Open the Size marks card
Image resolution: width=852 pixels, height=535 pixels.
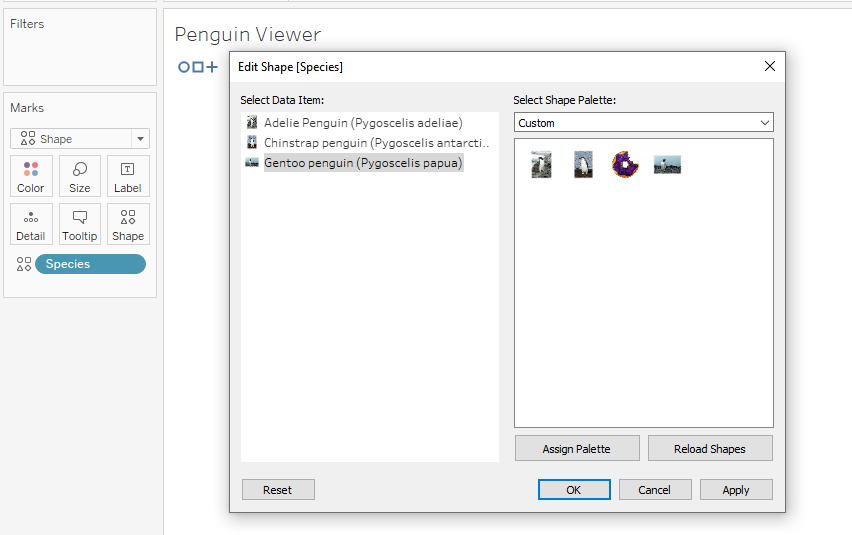click(x=80, y=176)
